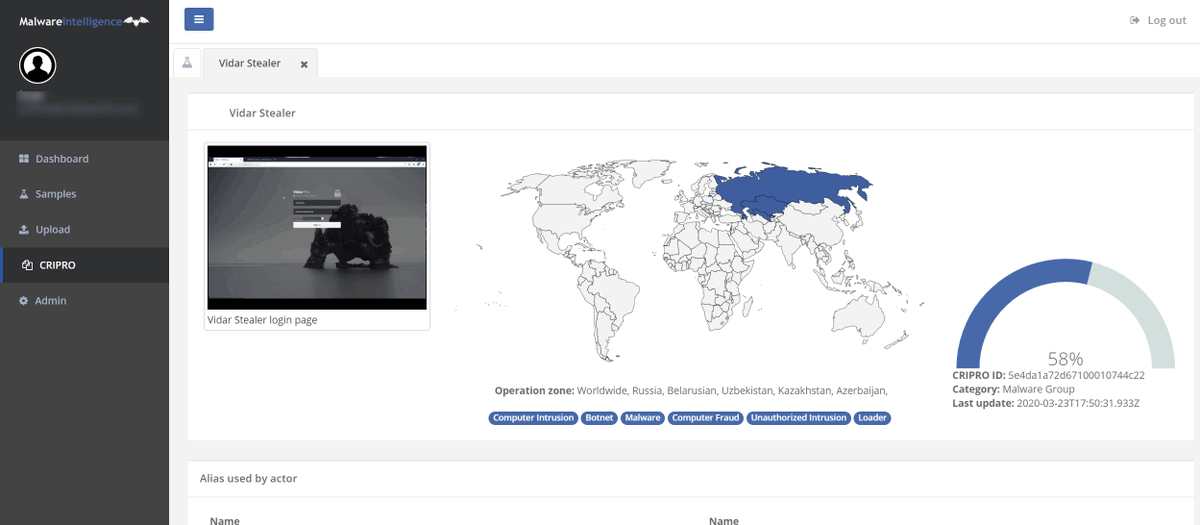This screenshot has height=525, width=1200.
Task: Open Admin in the sidebar
Action: [x=84, y=301]
